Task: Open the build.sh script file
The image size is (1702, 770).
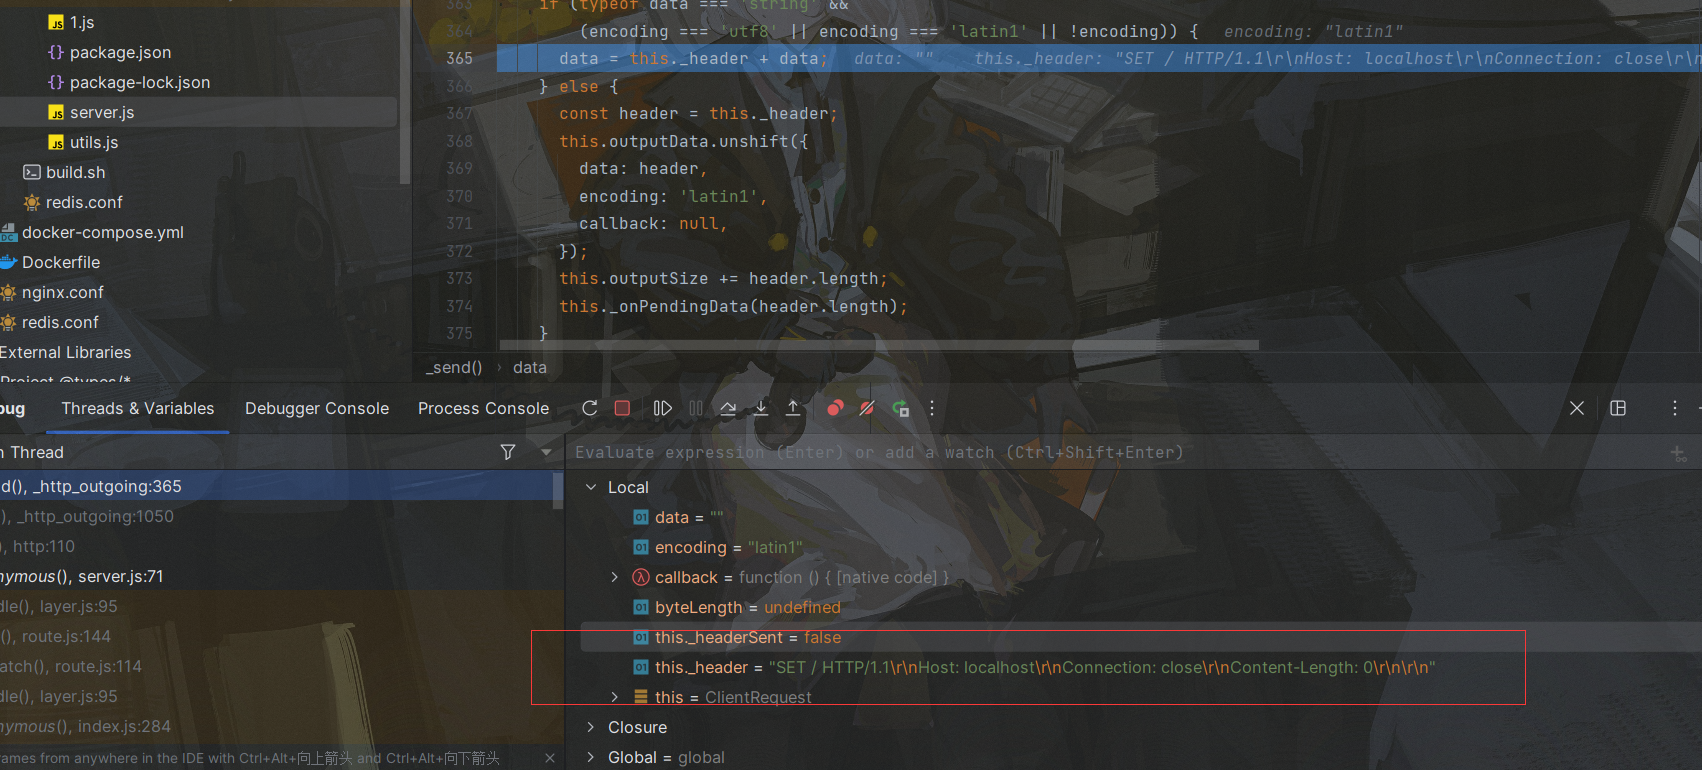Action: point(75,172)
